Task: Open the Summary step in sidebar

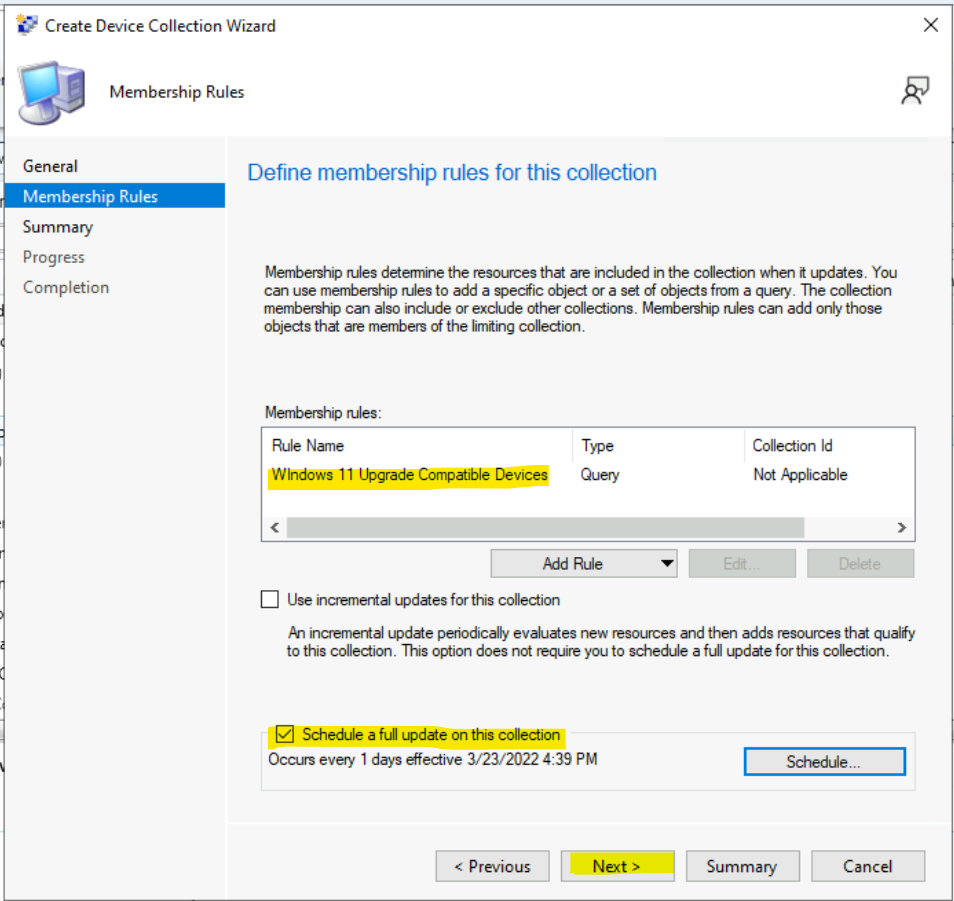Action: click(x=58, y=227)
